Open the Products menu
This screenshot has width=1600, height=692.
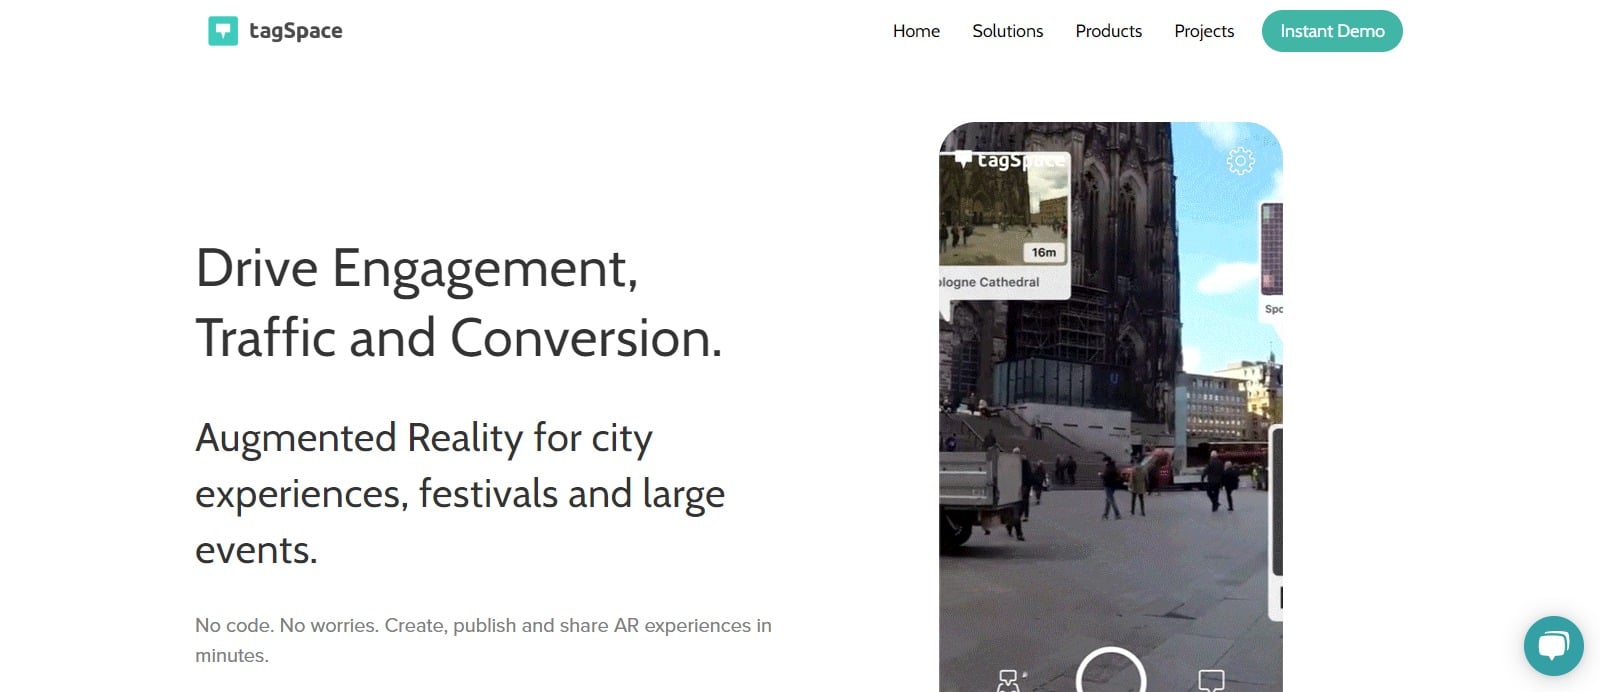point(1108,31)
